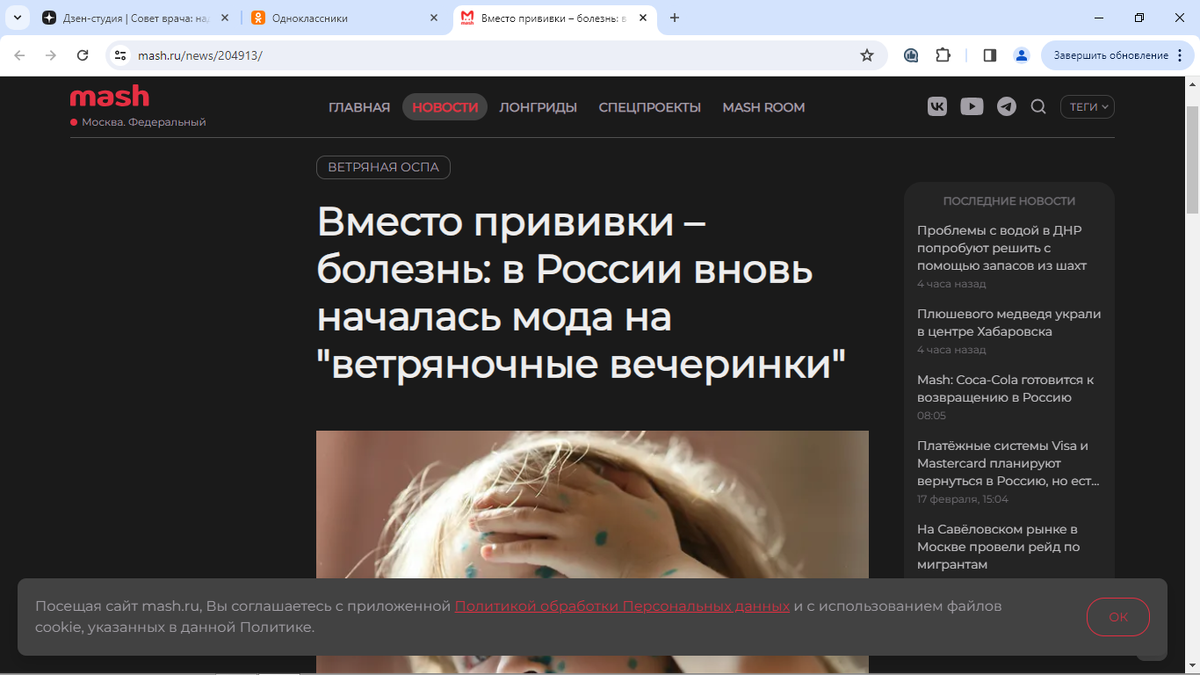The height and width of the screenshot is (675, 1200).
Task: Open the tab search chevron button
Action: click(x=15, y=18)
